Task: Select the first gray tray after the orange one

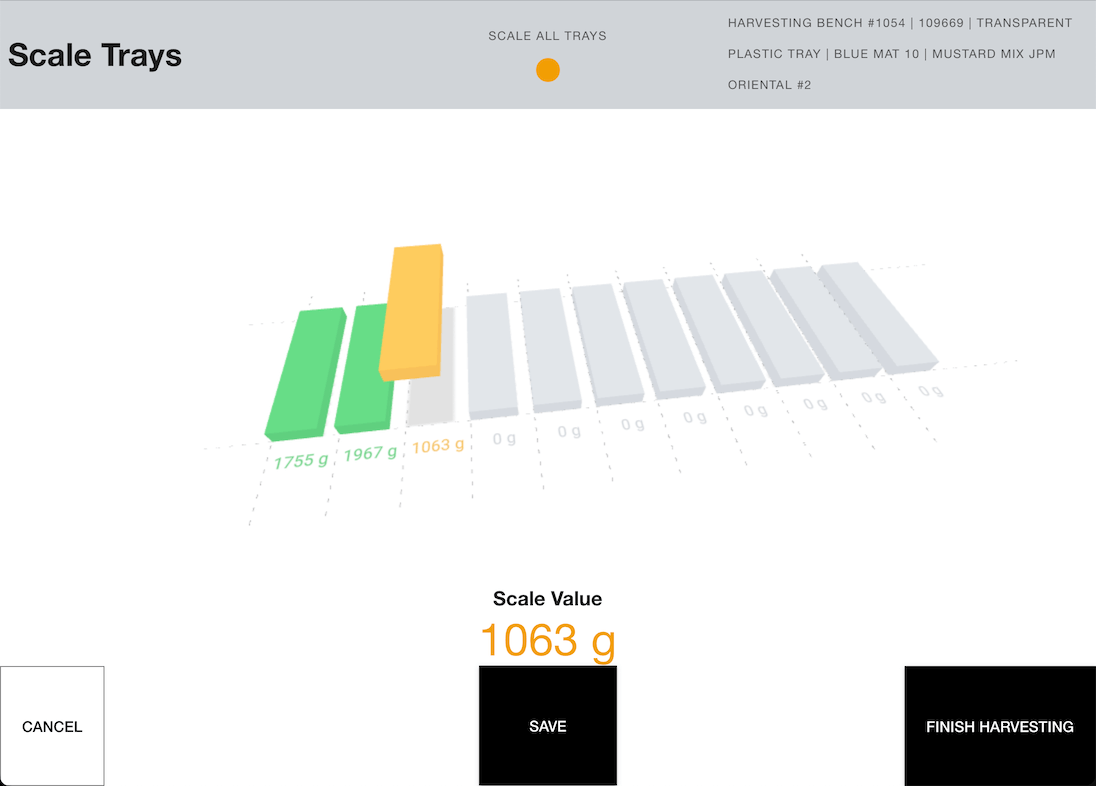Action: coord(492,357)
